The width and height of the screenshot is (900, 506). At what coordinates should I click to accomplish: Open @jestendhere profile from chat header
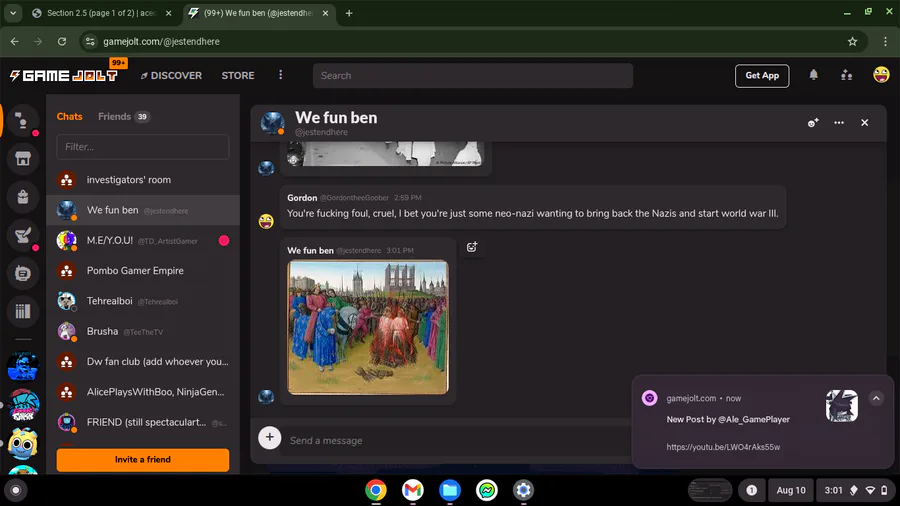click(321, 133)
